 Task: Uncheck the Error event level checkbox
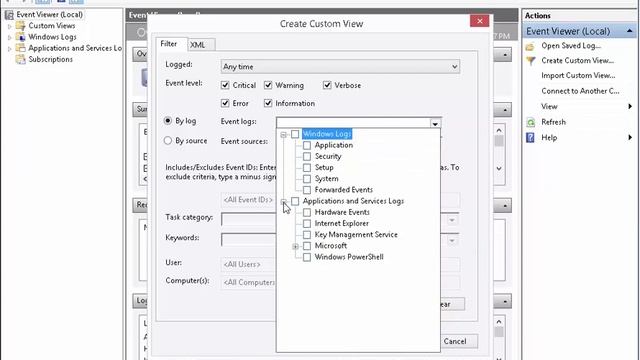[225, 103]
